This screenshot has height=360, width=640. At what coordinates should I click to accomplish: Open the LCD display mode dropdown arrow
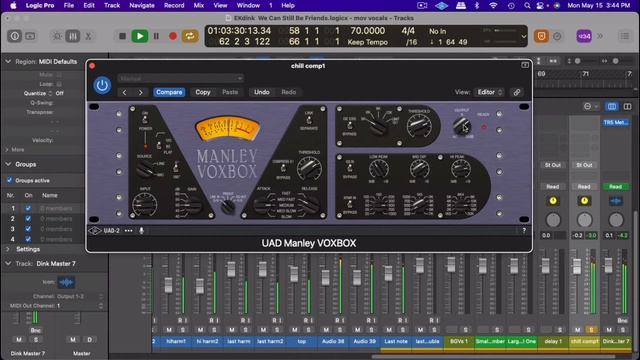point(523,36)
